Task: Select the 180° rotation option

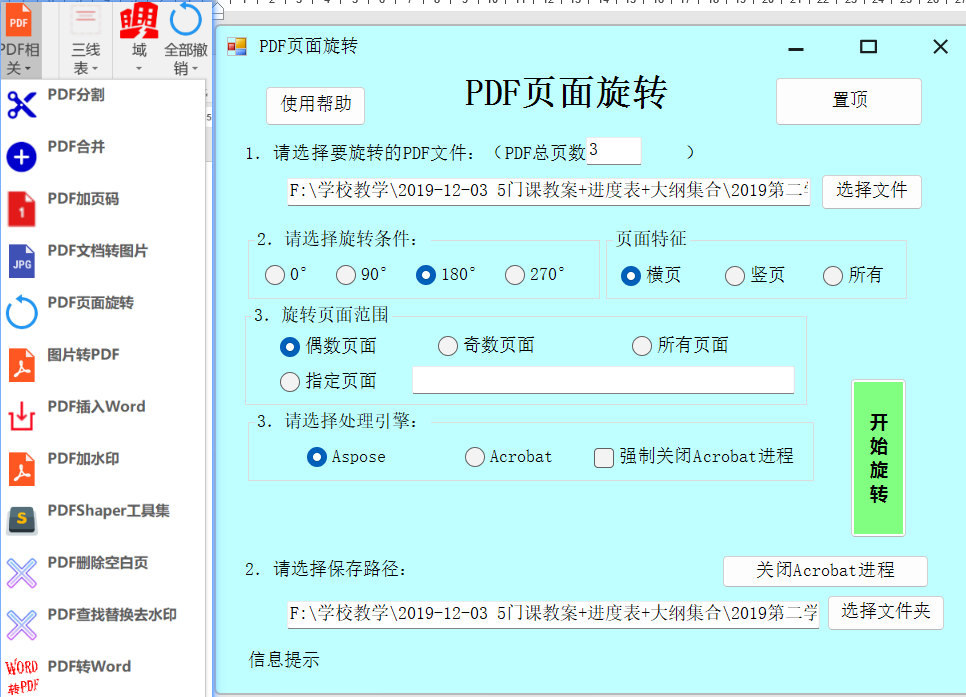Action: (445, 274)
